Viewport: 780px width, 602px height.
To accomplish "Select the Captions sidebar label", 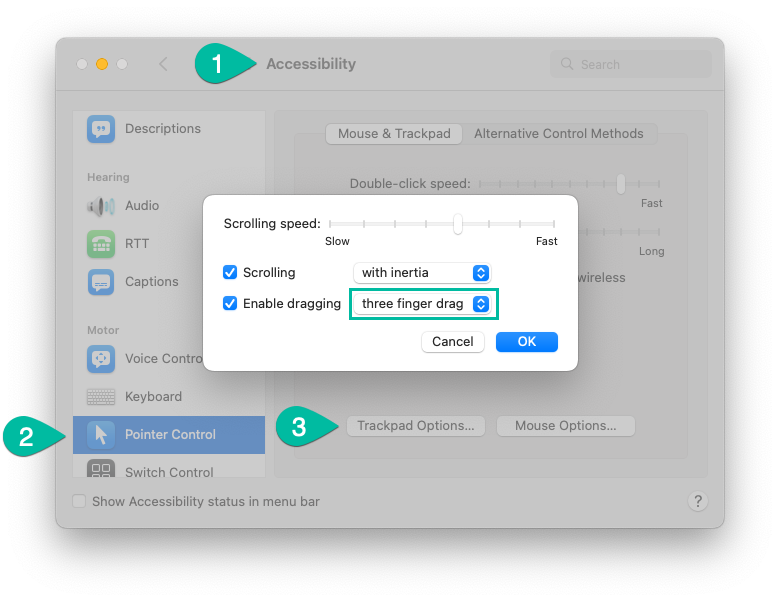I will [152, 282].
